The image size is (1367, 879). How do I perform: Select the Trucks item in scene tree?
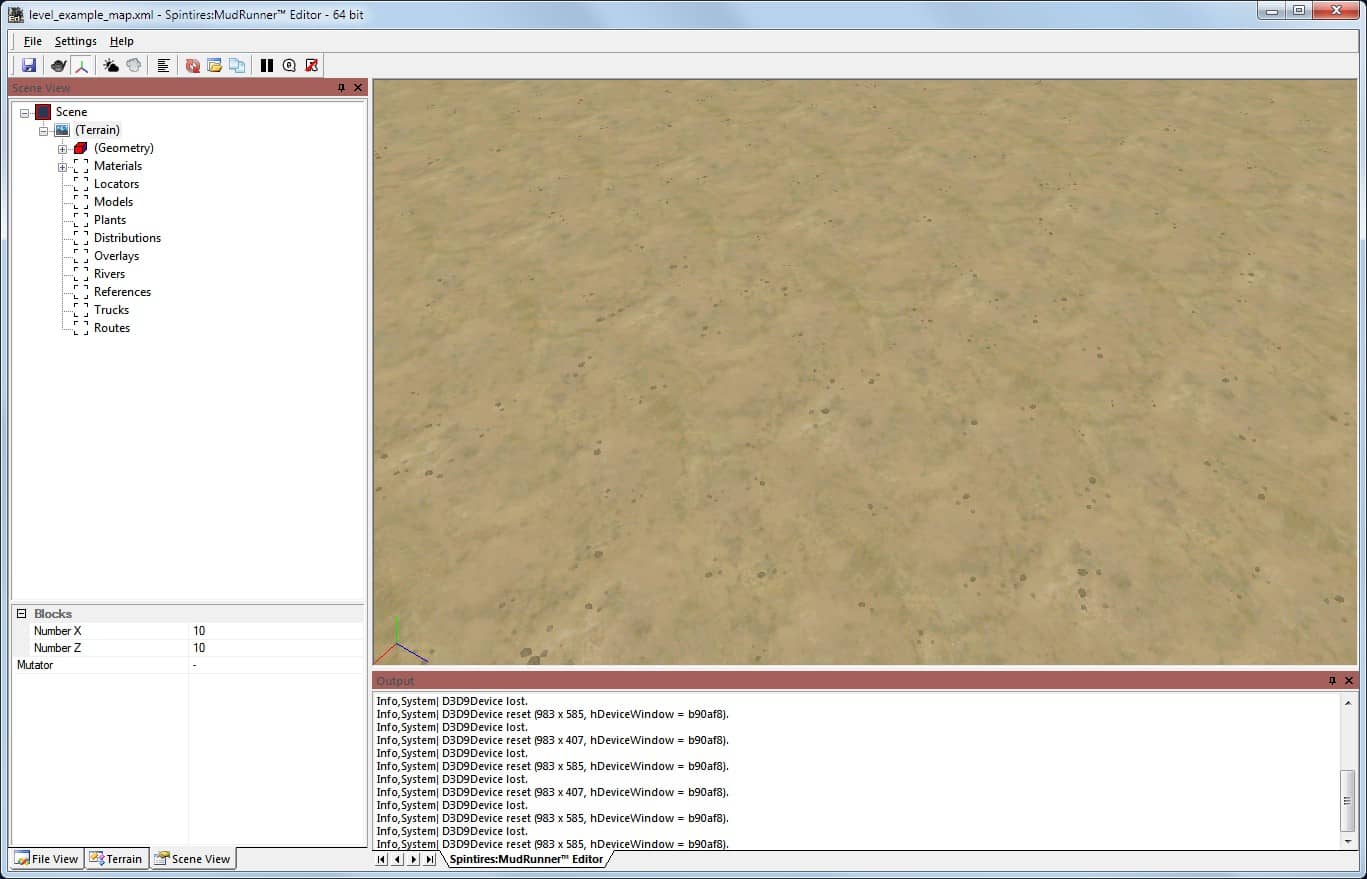click(111, 310)
